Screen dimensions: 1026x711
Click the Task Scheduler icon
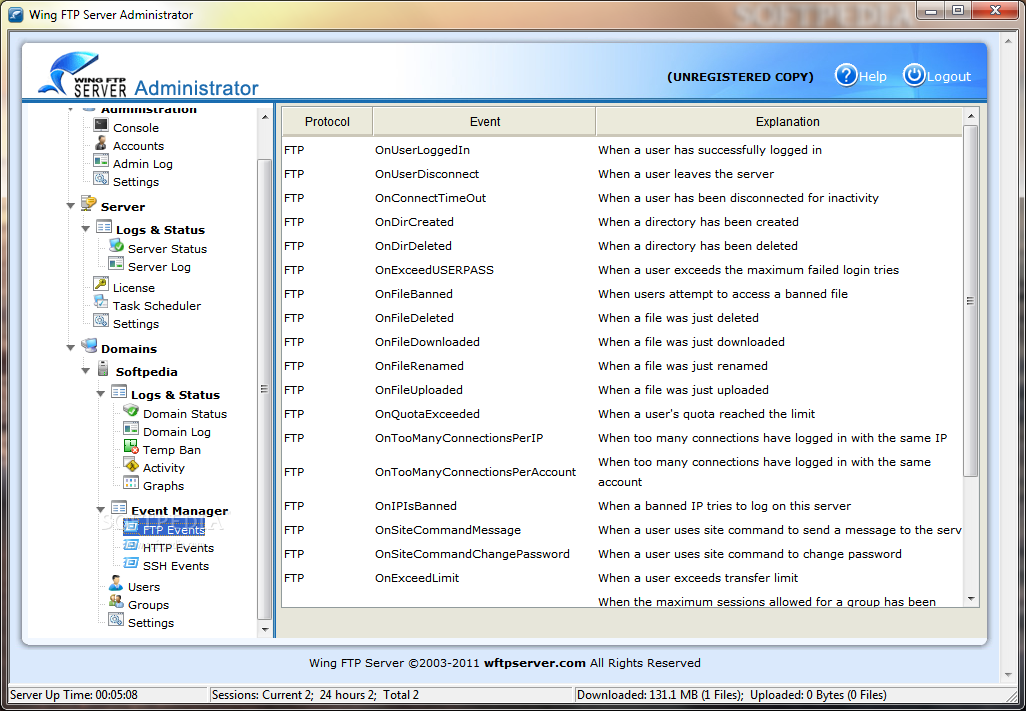(x=101, y=303)
